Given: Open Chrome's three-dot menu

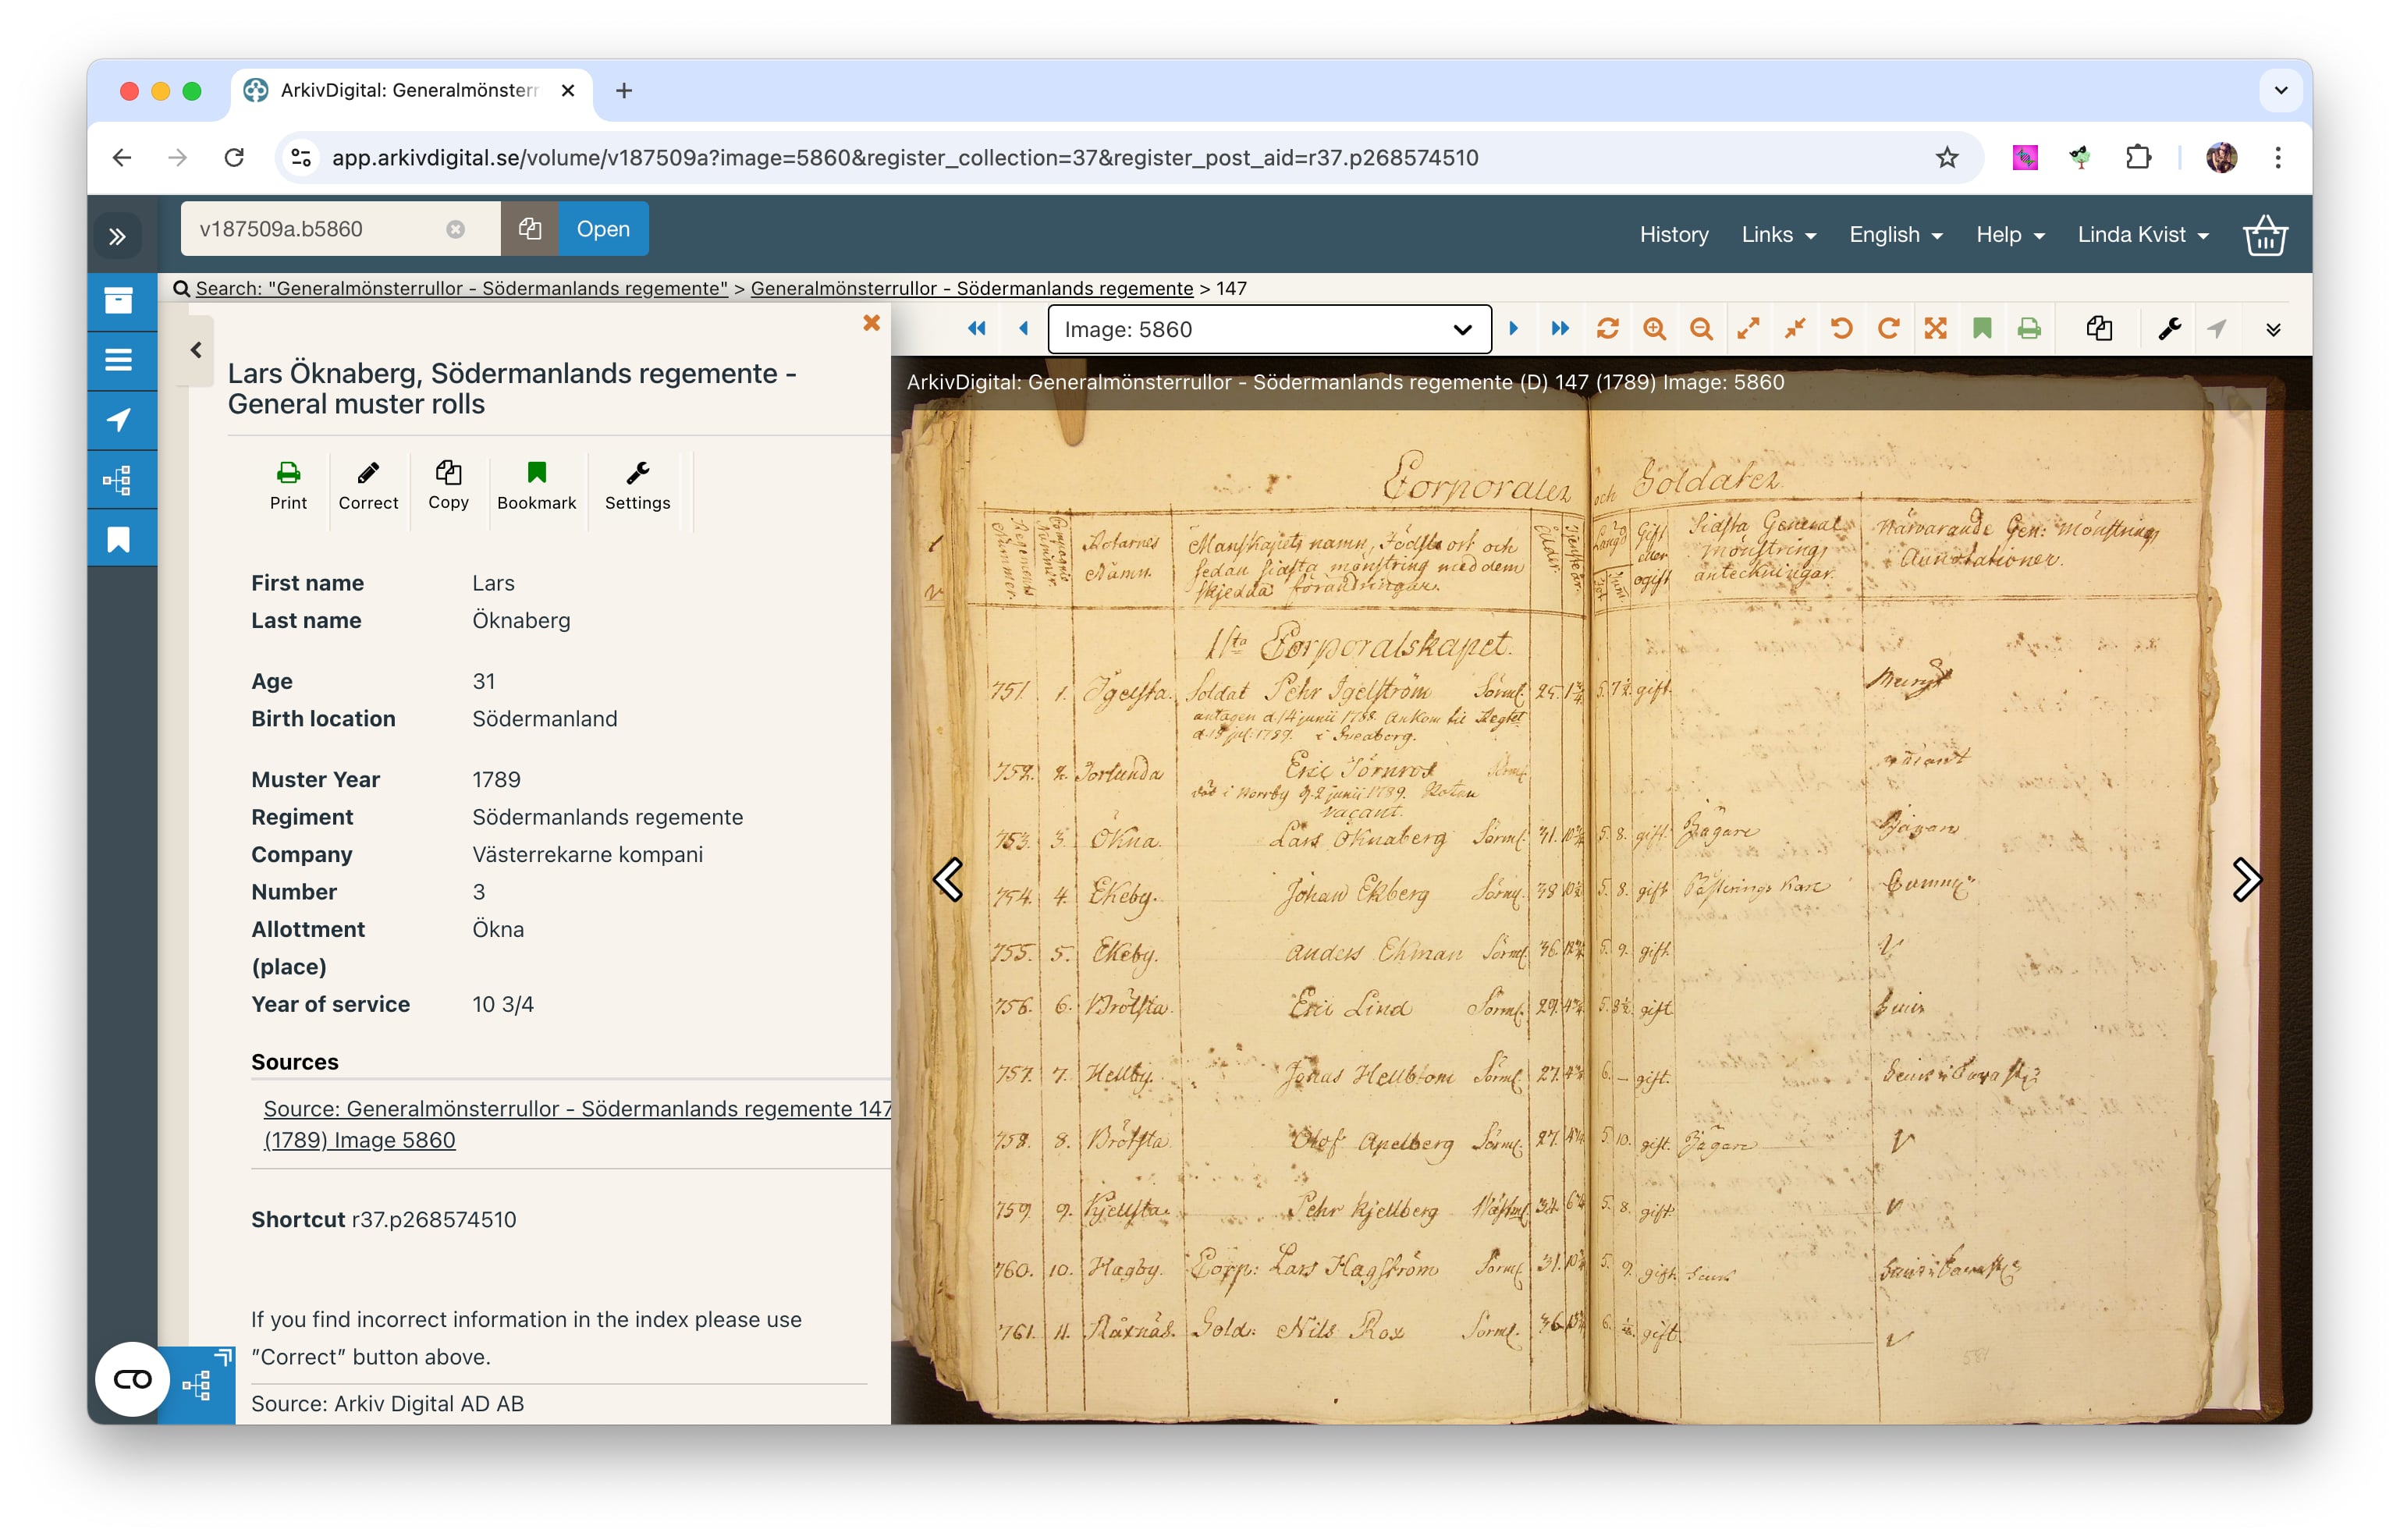Looking at the screenshot, I should click(2278, 158).
